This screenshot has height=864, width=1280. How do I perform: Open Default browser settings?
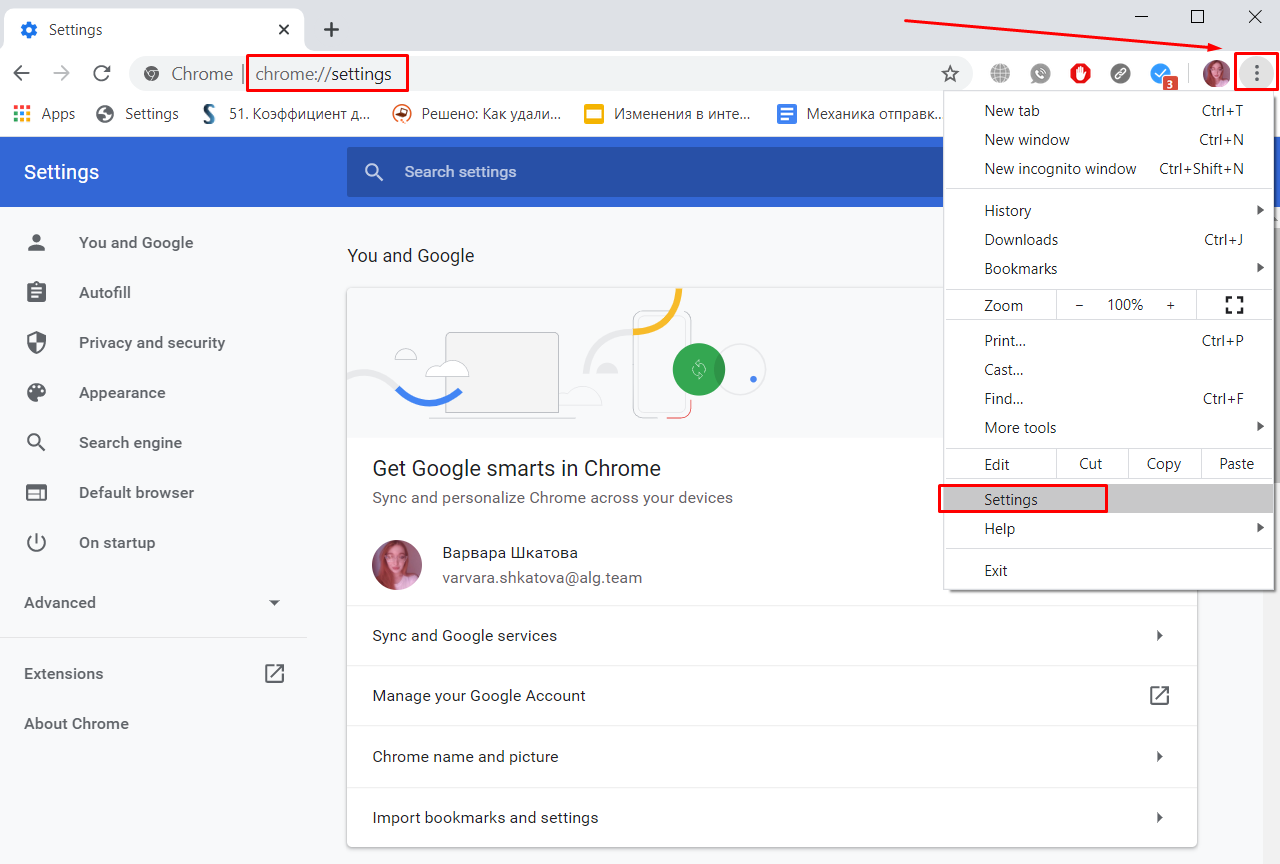(136, 492)
